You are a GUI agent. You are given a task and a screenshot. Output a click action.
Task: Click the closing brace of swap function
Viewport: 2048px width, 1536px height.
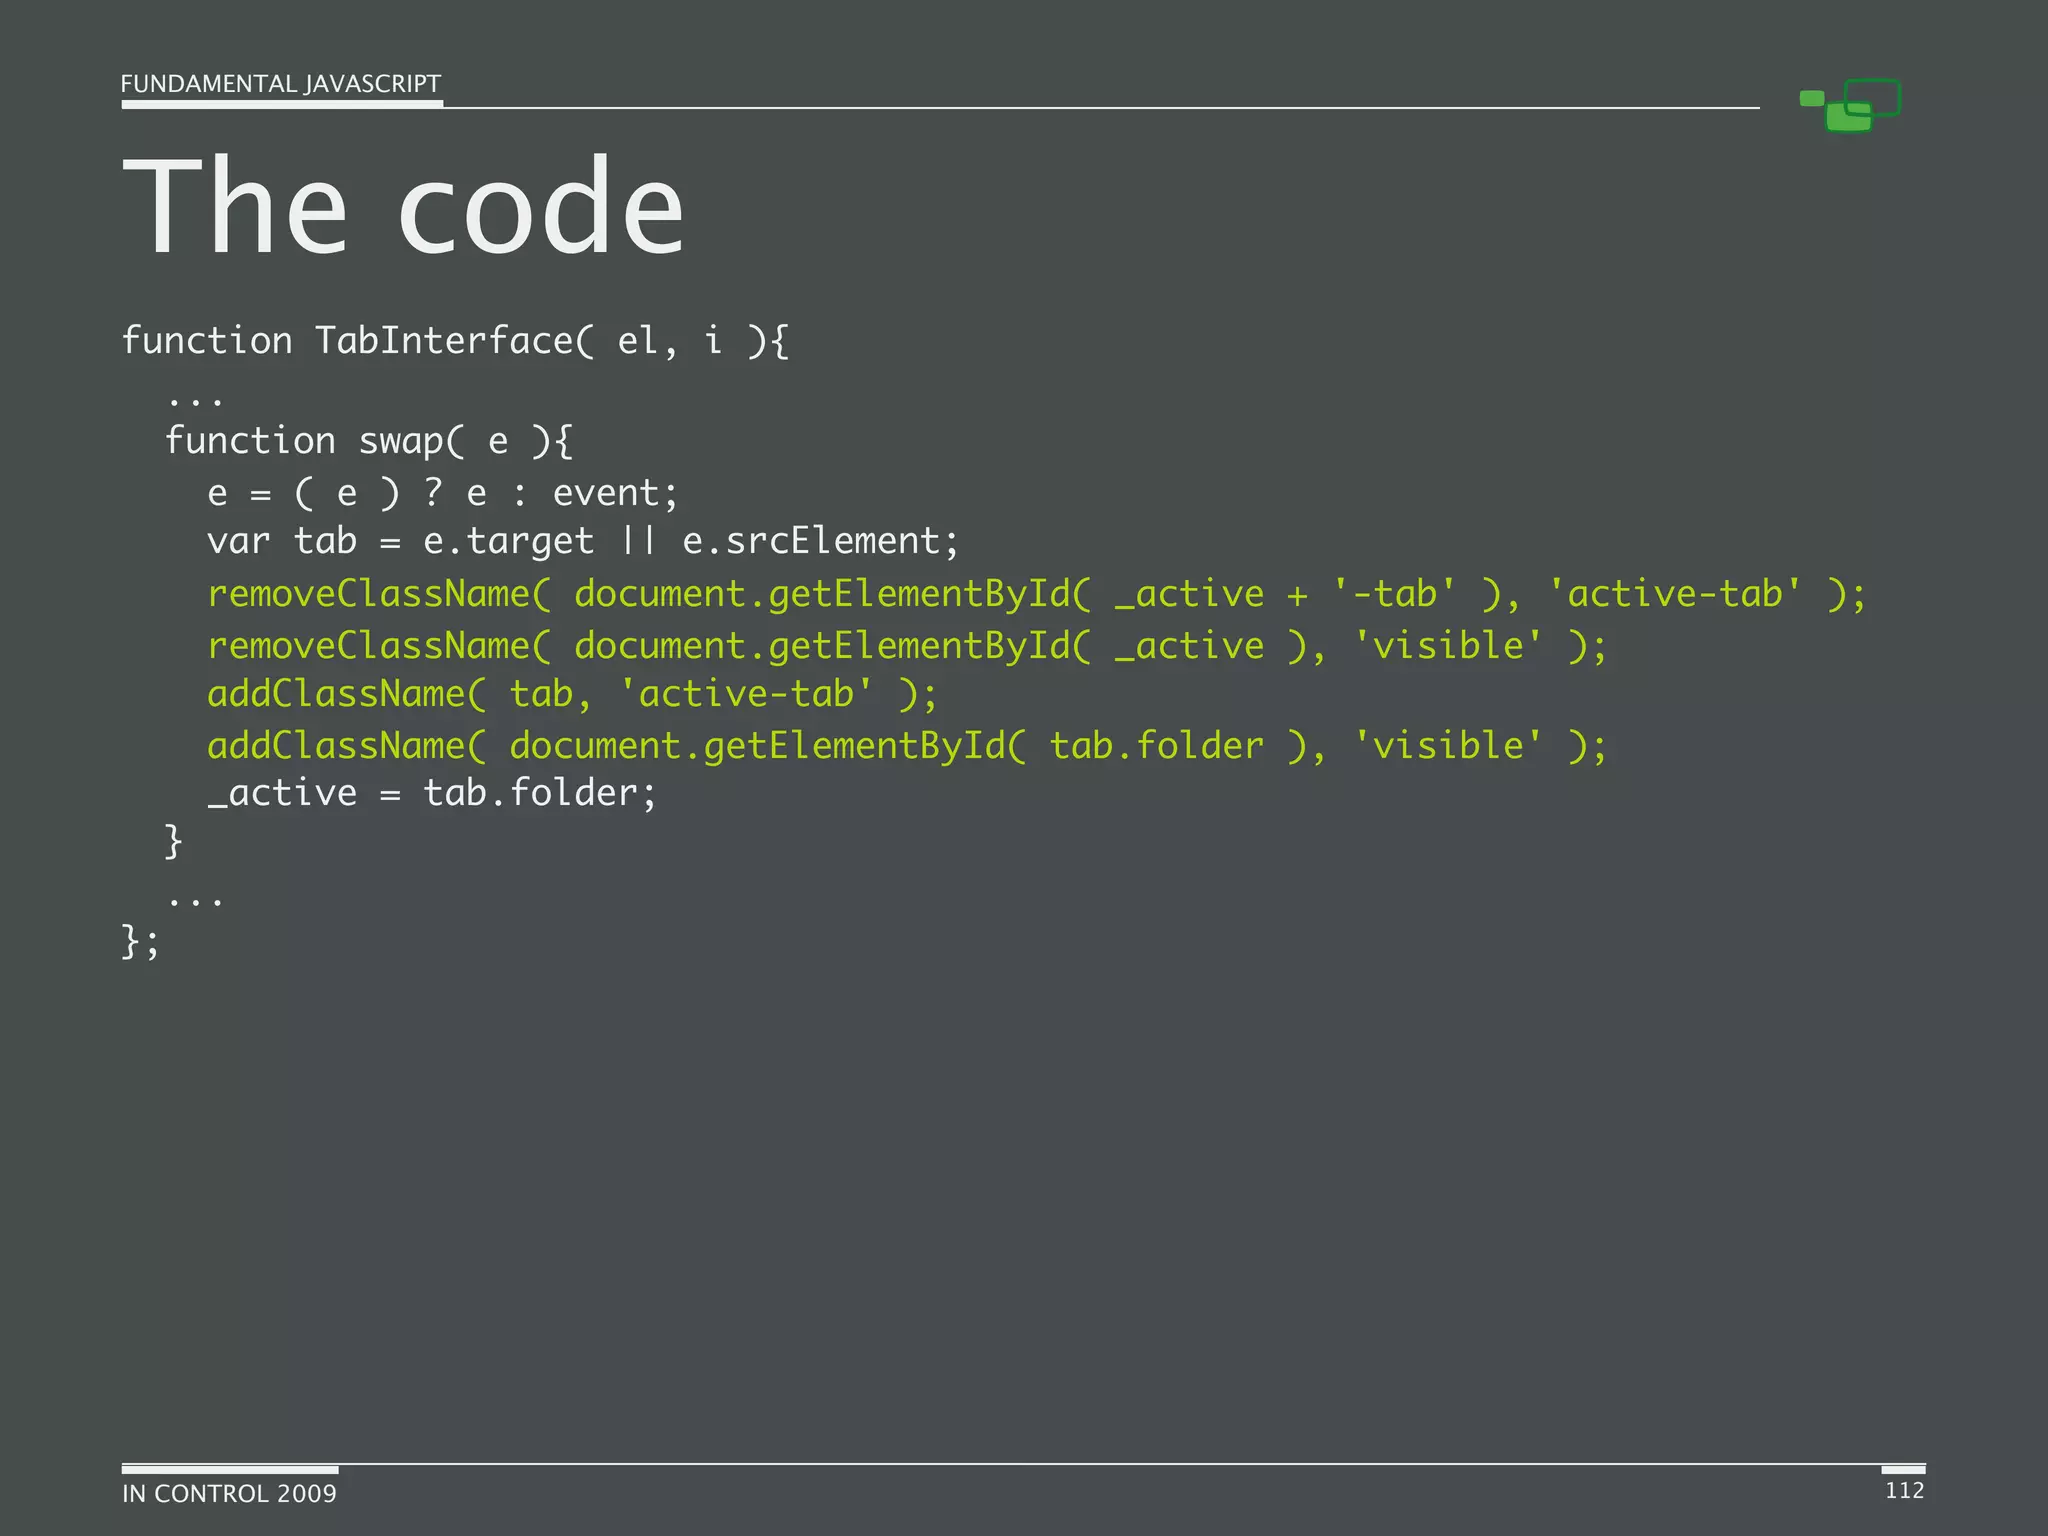coord(173,841)
